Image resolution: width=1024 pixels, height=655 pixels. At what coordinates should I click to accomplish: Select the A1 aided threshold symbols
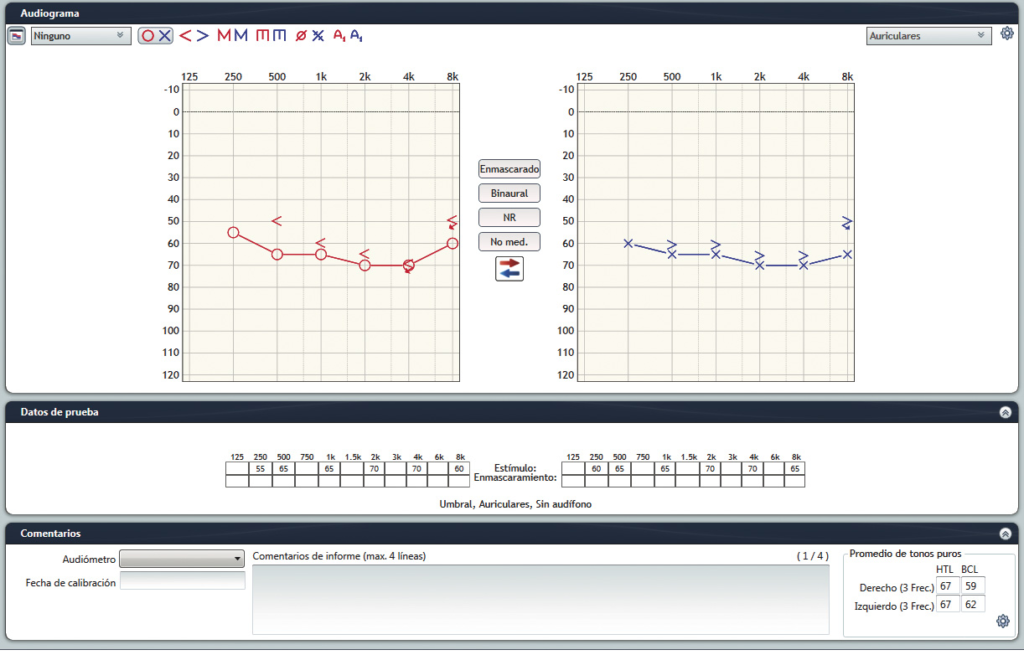click(348, 36)
